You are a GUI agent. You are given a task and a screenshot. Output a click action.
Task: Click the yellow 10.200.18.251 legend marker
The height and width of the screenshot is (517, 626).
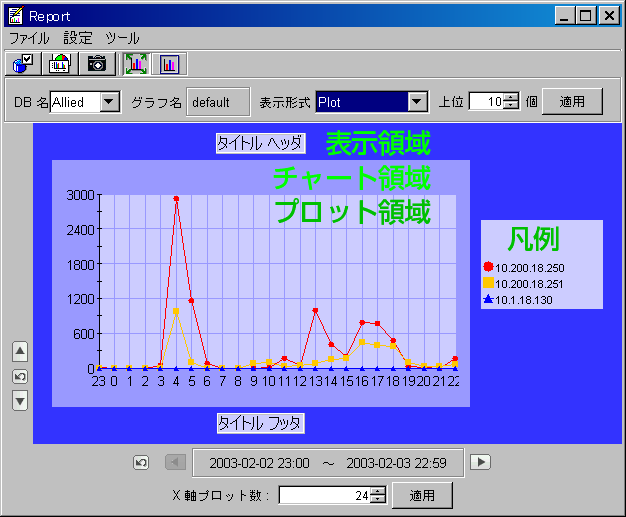click(488, 283)
